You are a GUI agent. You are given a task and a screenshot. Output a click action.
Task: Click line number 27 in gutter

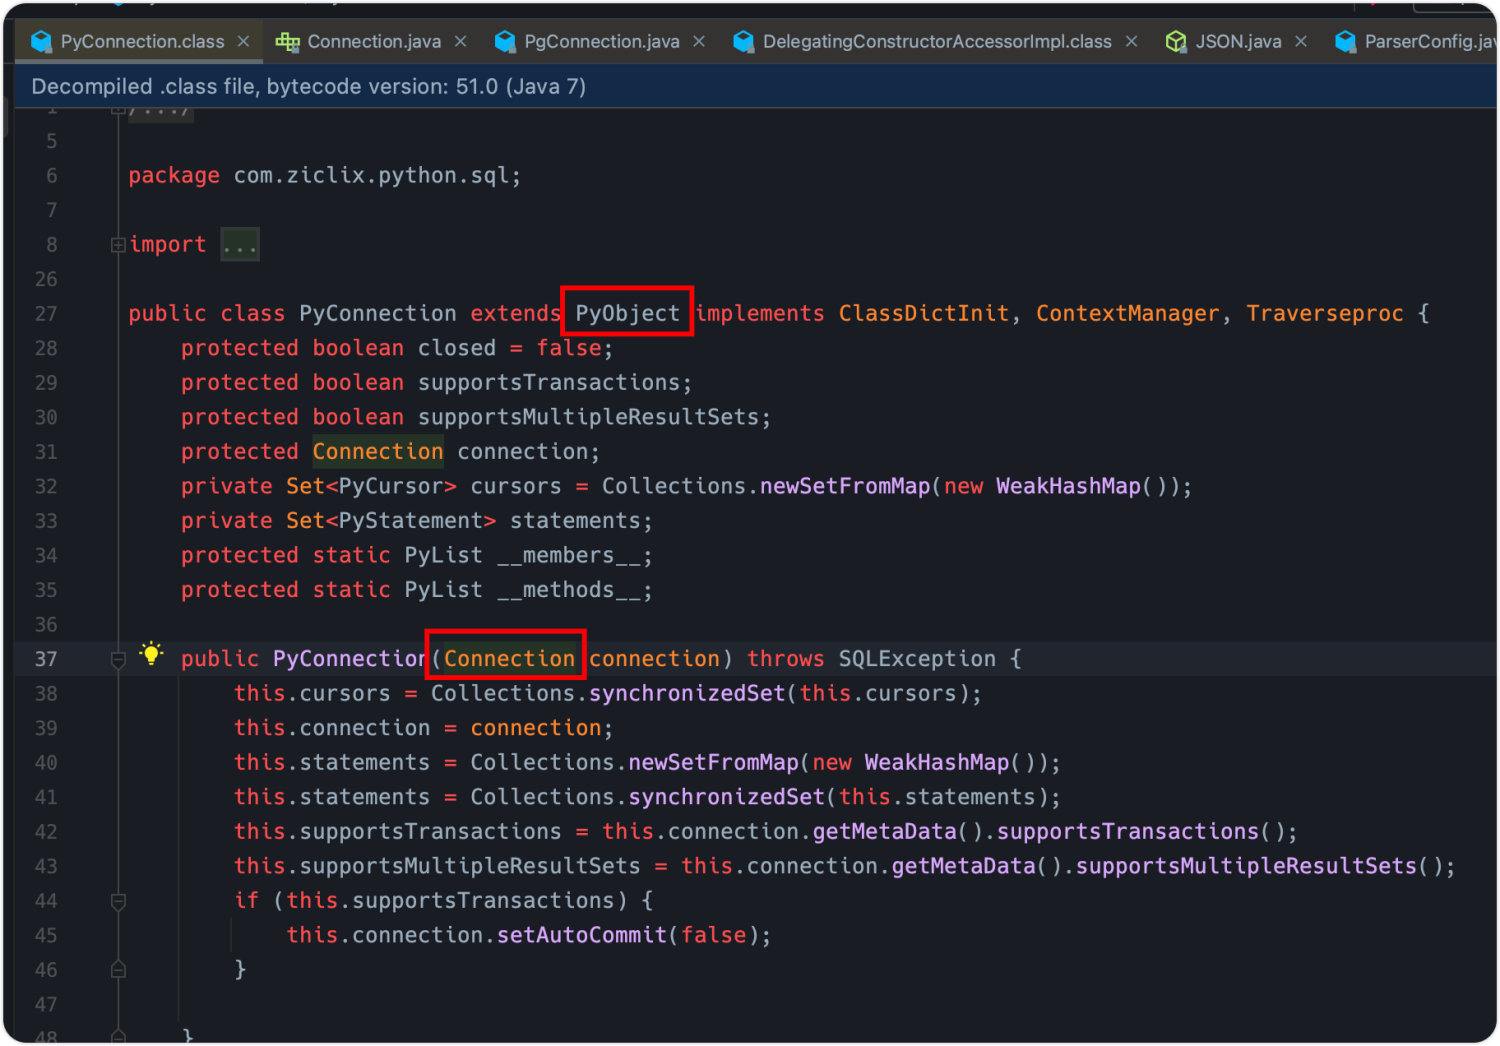click(x=46, y=313)
